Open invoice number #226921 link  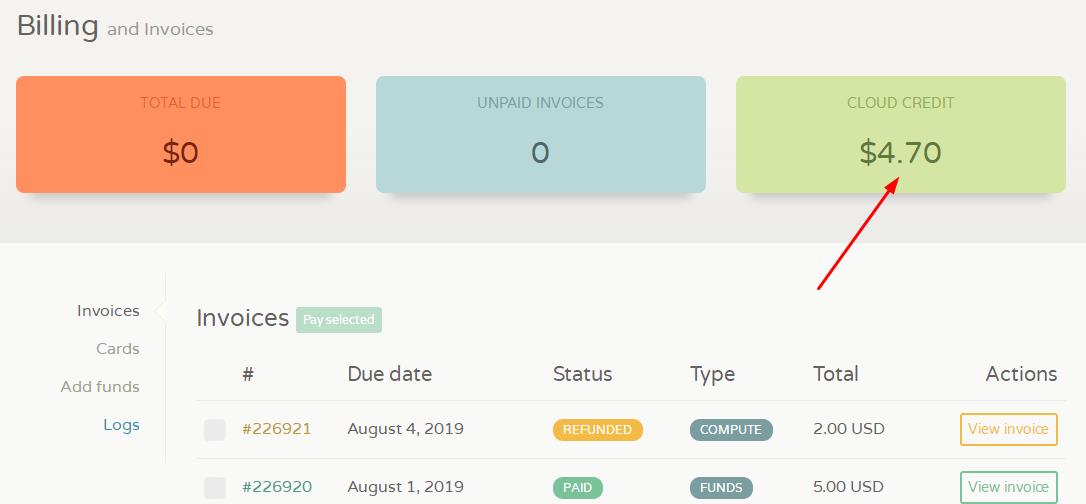point(276,429)
